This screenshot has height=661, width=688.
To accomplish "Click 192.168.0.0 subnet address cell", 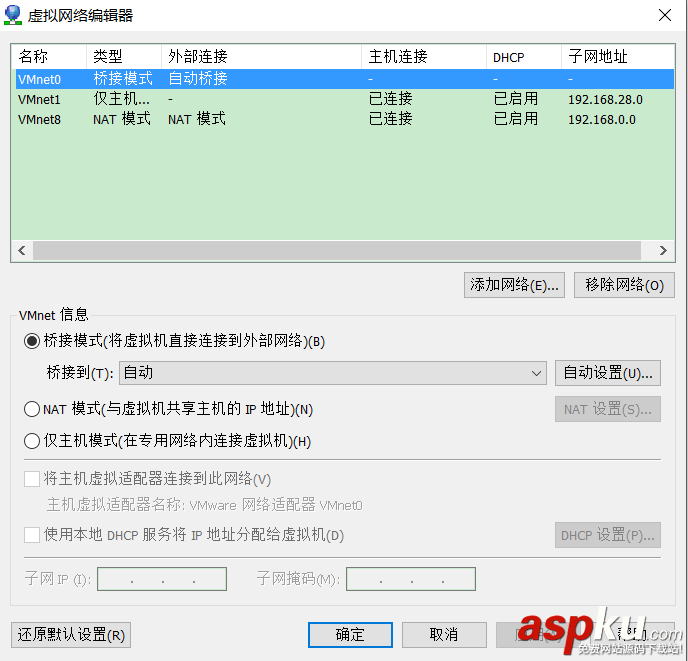I will [x=602, y=119].
